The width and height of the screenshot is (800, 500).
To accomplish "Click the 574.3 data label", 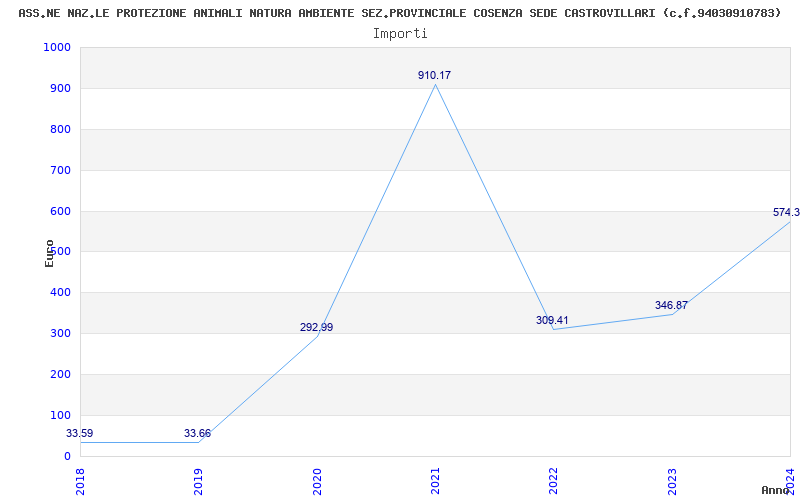I will pyautogui.click(x=786, y=213).
